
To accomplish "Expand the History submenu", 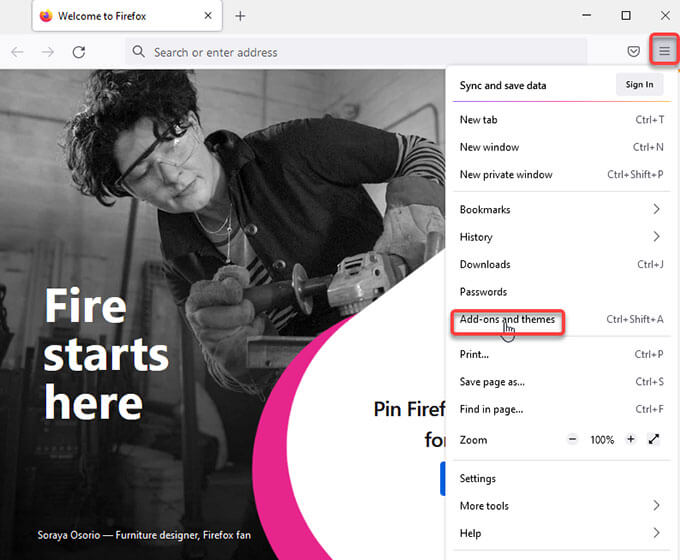I will (561, 237).
